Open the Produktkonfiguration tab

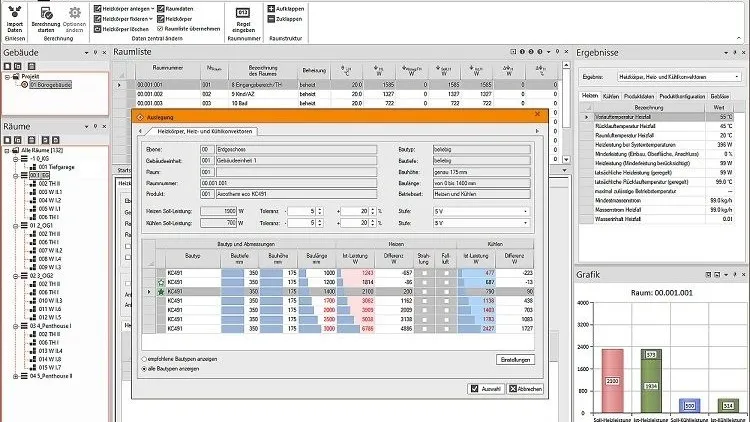tap(682, 96)
